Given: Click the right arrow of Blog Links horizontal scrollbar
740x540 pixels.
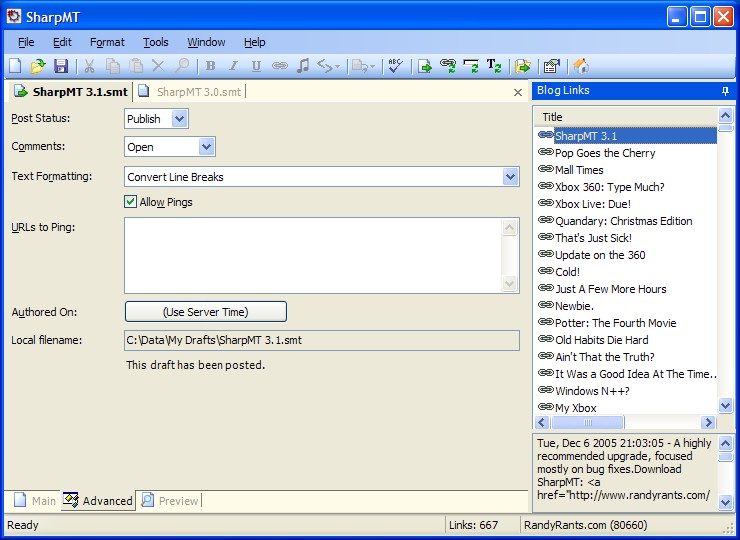Looking at the screenshot, I should click(x=708, y=422).
